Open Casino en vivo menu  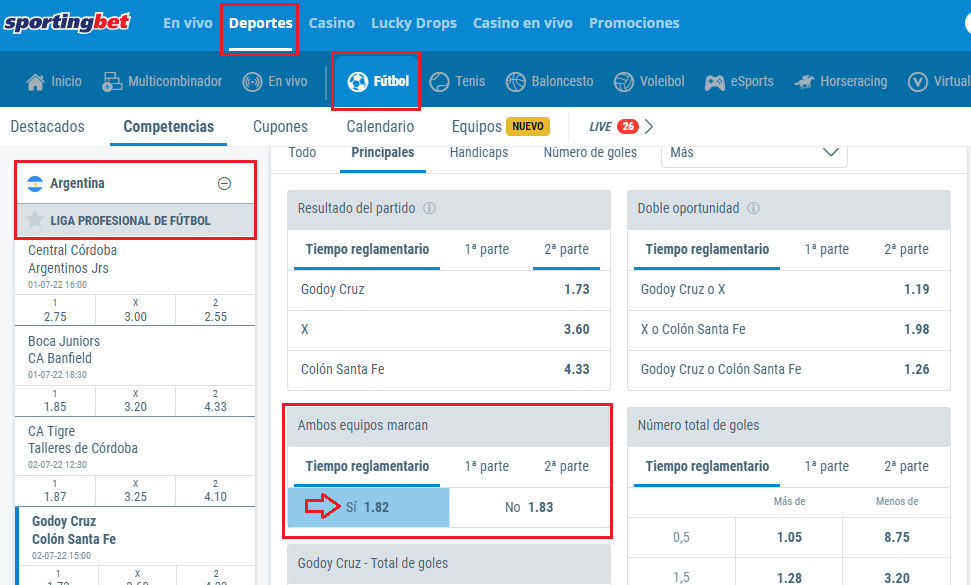(523, 24)
